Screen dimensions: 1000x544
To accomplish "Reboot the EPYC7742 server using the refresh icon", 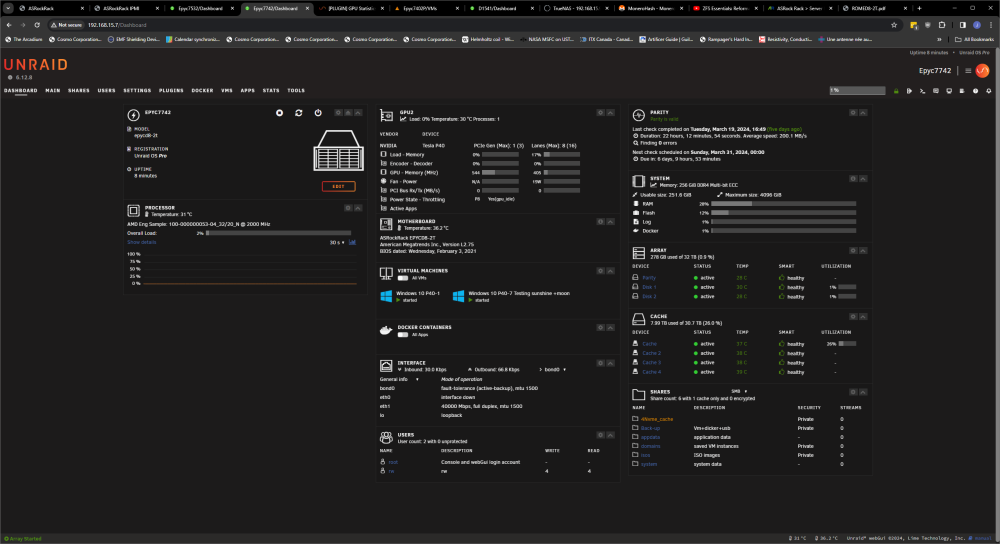I will point(298,113).
